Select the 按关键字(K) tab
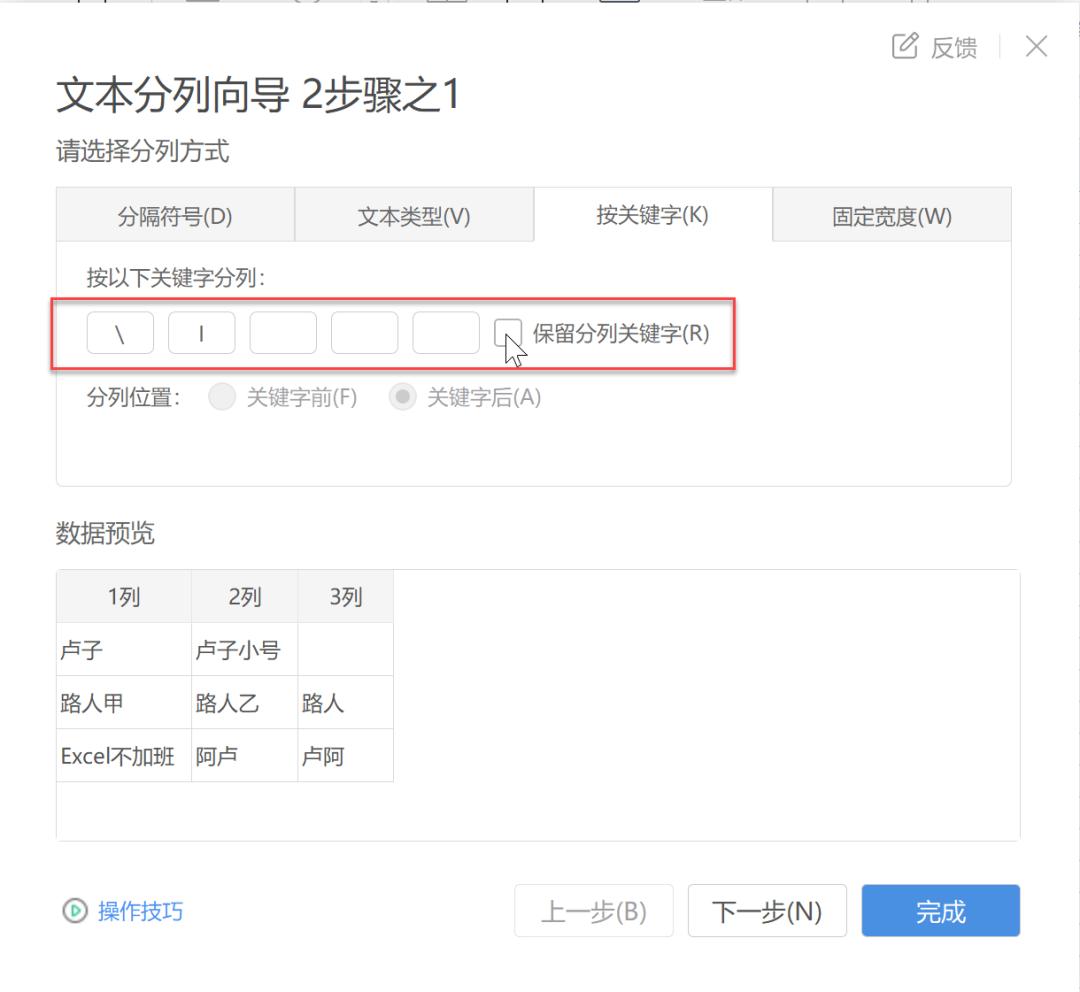1080x992 pixels. (x=652, y=214)
